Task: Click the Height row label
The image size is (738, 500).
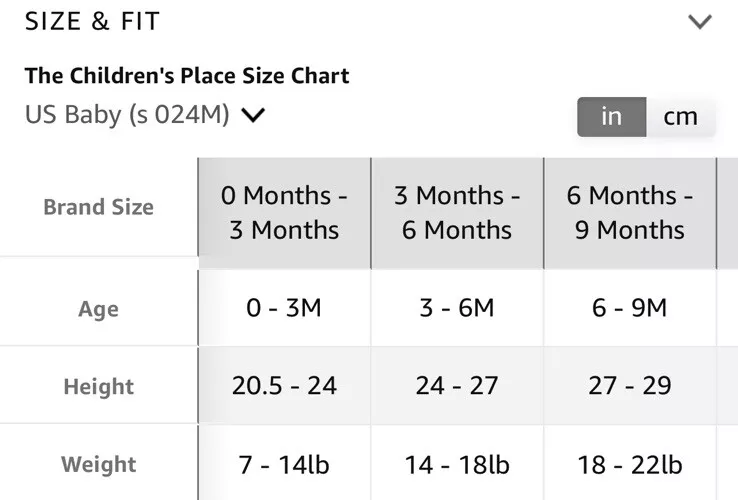Action: coord(99,387)
